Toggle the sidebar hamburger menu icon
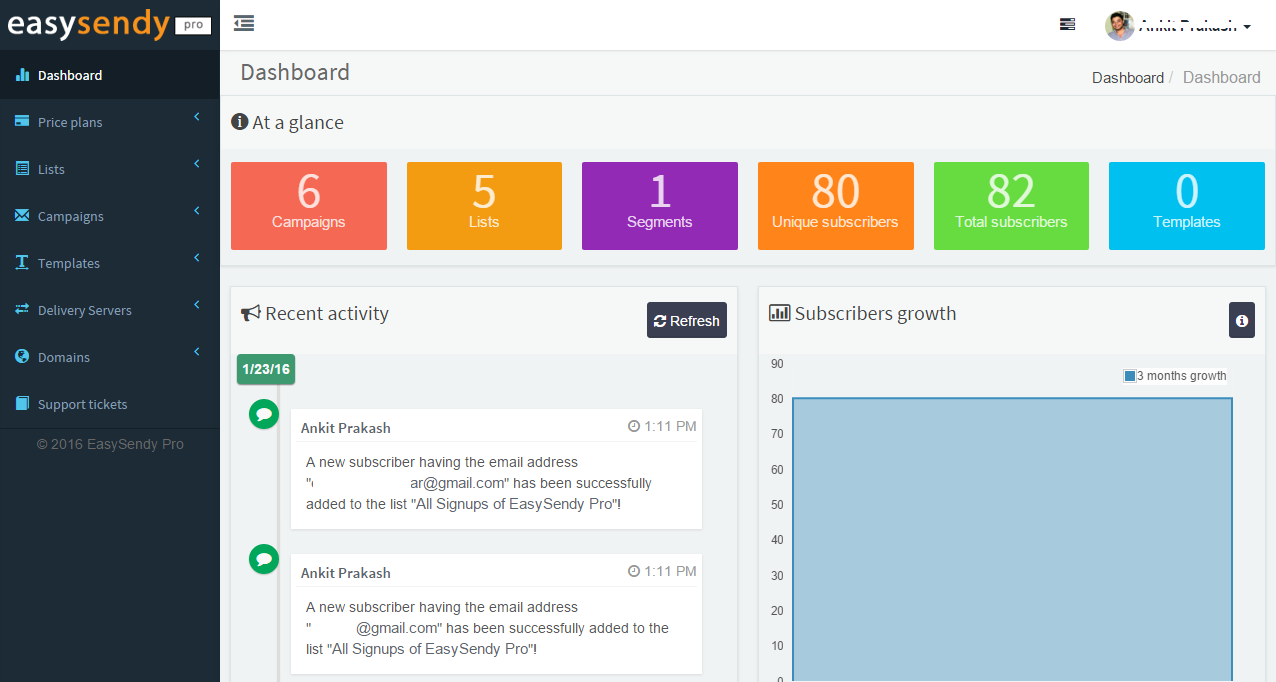Image resolution: width=1276 pixels, height=682 pixels. click(243, 23)
